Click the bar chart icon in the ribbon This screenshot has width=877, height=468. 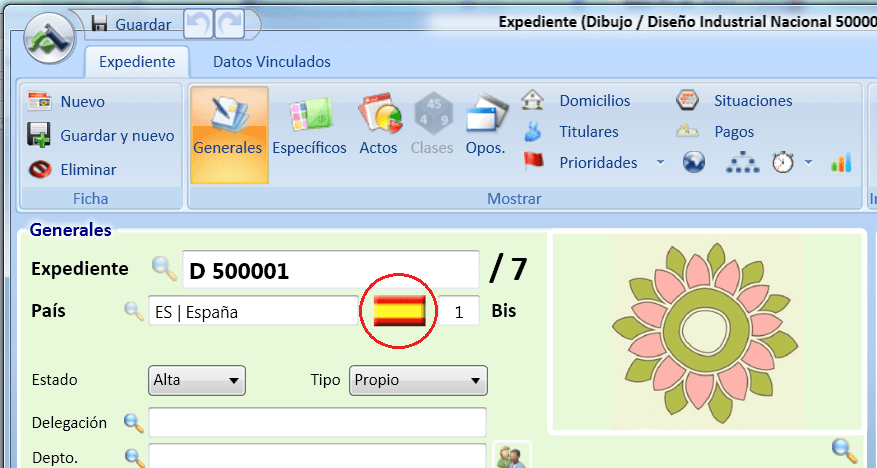[841, 163]
